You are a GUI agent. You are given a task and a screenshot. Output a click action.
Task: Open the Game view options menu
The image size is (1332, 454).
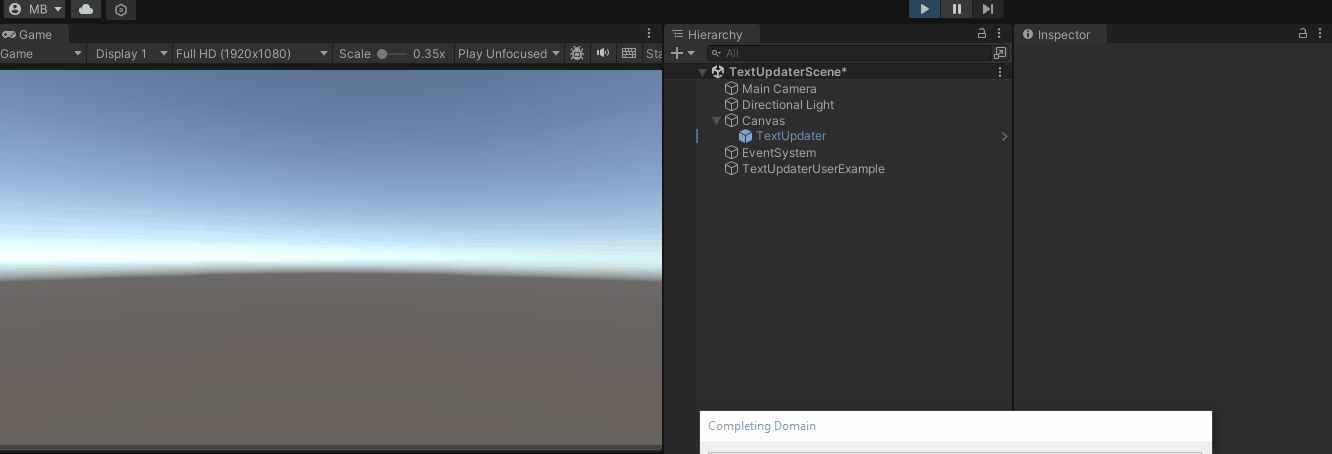tap(648, 34)
